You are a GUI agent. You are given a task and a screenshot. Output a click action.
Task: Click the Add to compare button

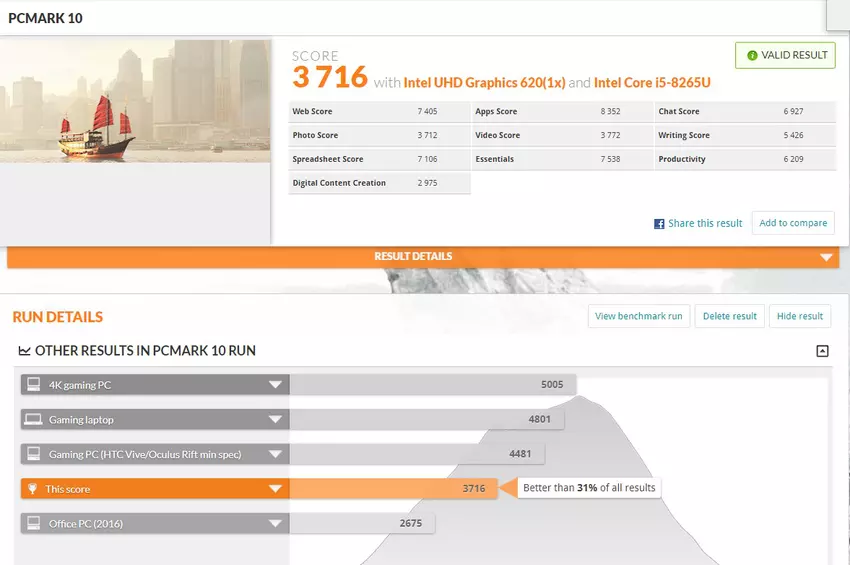[792, 223]
